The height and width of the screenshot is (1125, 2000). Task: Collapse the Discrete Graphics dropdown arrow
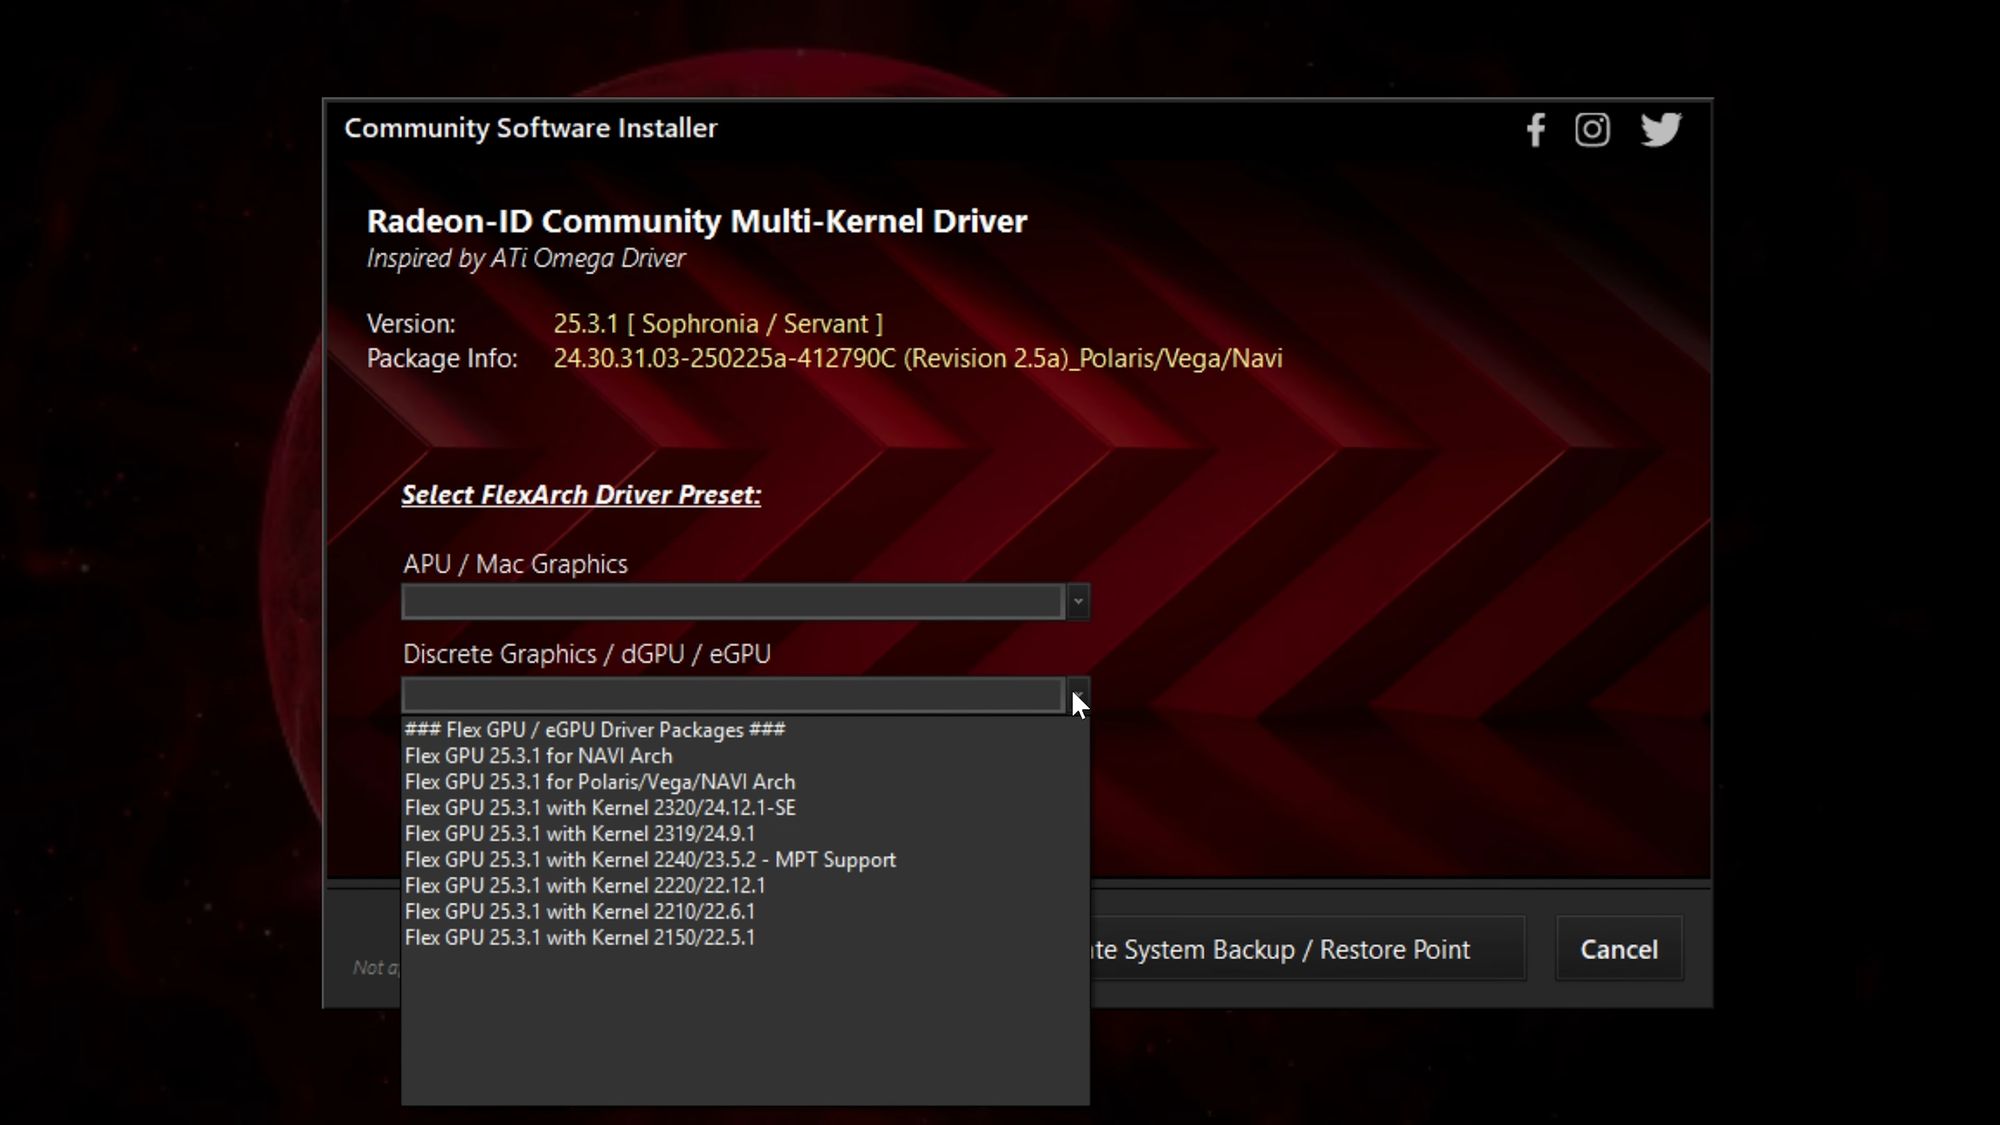[x=1078, y=692]
